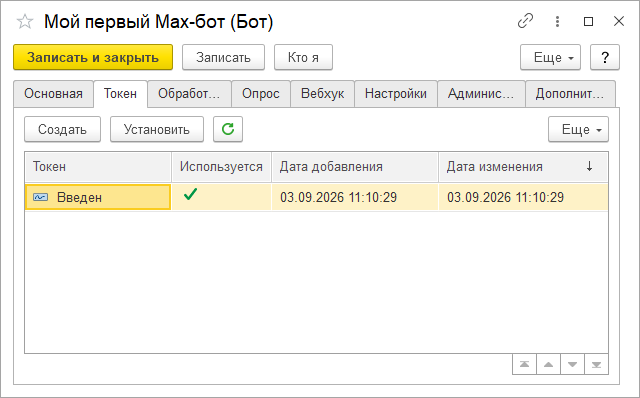
Task: Sort by the Токен column header
Action: click(x=98, y=167)
